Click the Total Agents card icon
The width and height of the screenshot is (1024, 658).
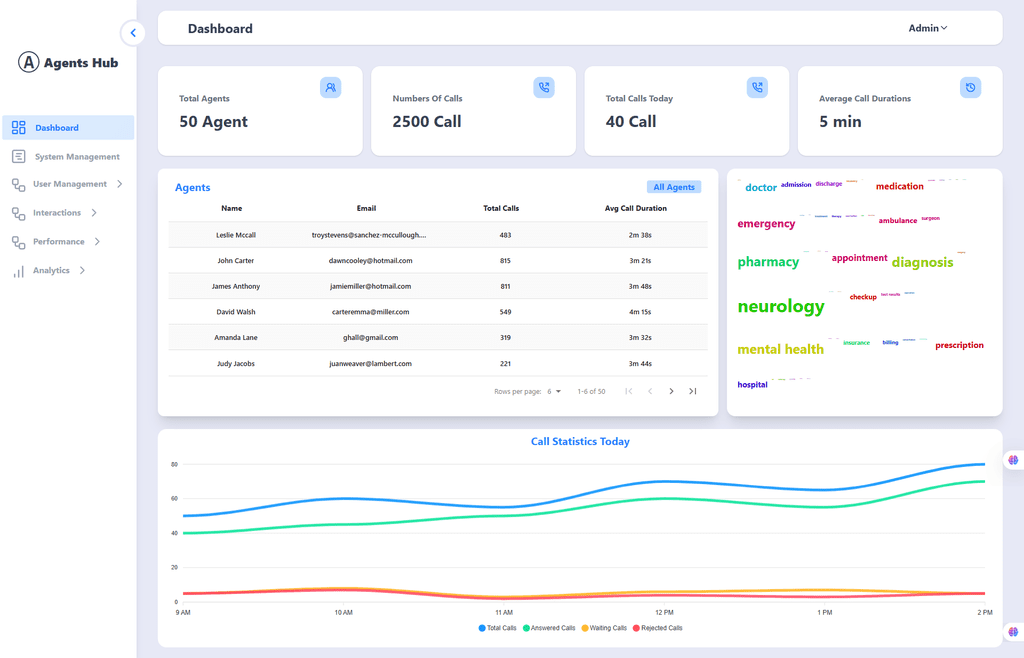(x=330, y=88)
